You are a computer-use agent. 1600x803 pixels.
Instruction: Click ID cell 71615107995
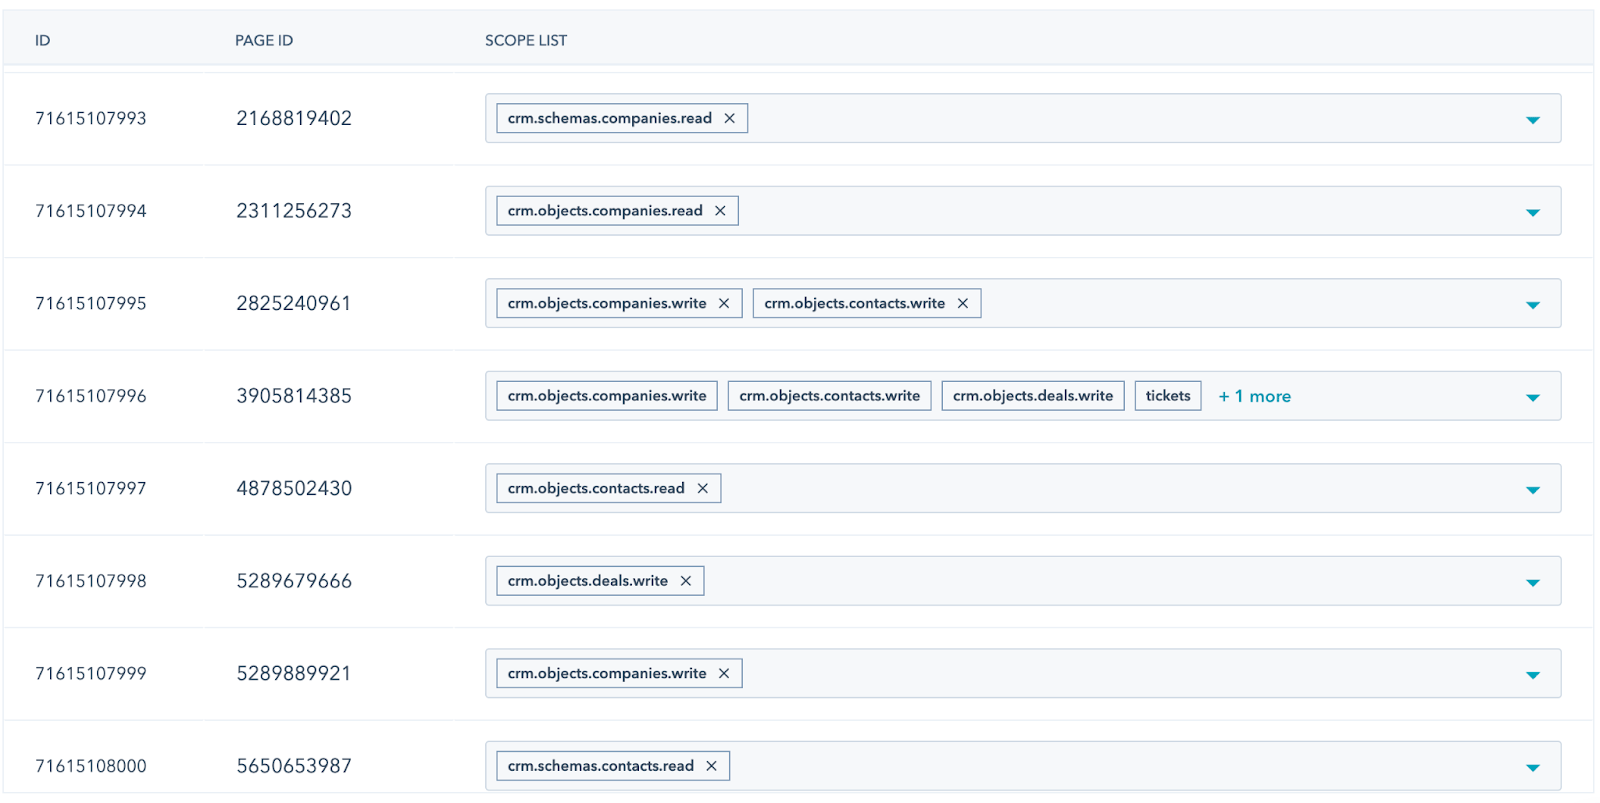point(91,303)
